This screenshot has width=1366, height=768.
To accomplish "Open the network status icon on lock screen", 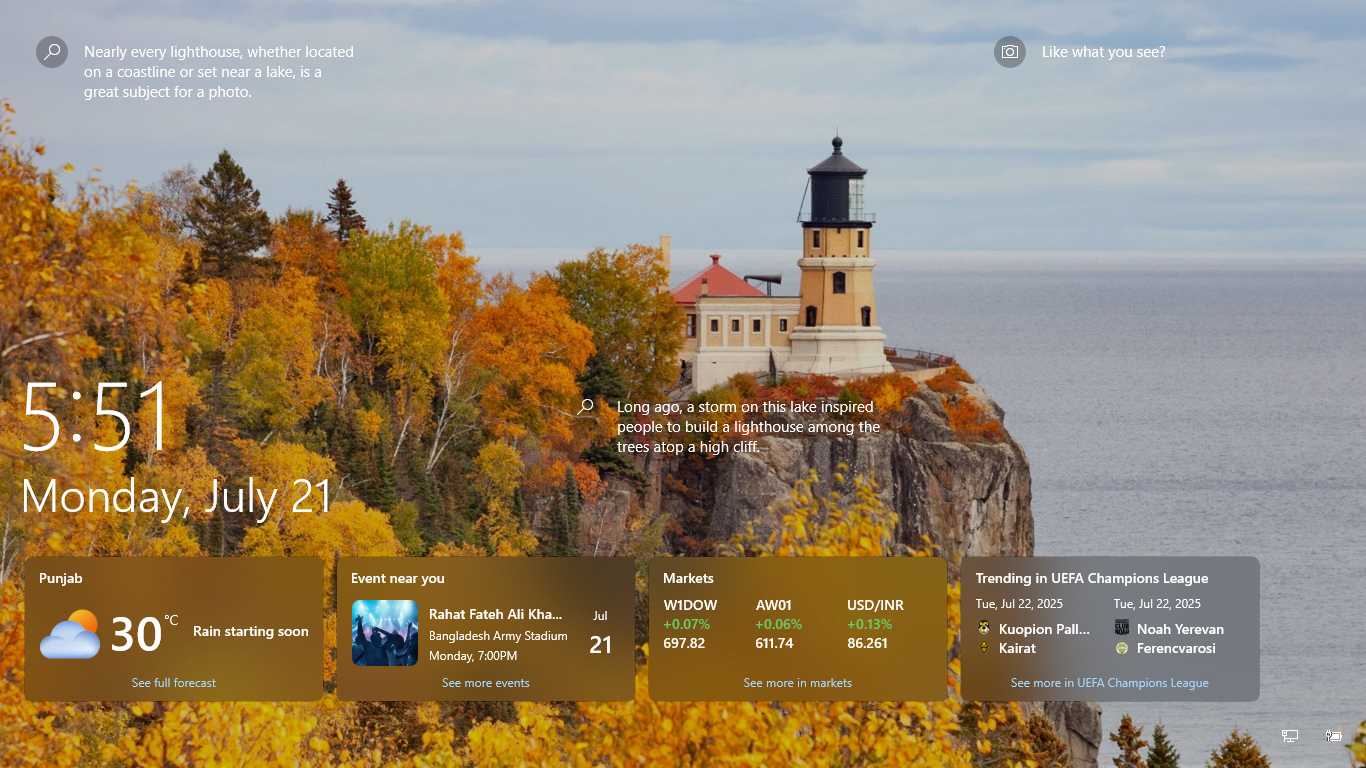I will click(x=1290, y=736).
